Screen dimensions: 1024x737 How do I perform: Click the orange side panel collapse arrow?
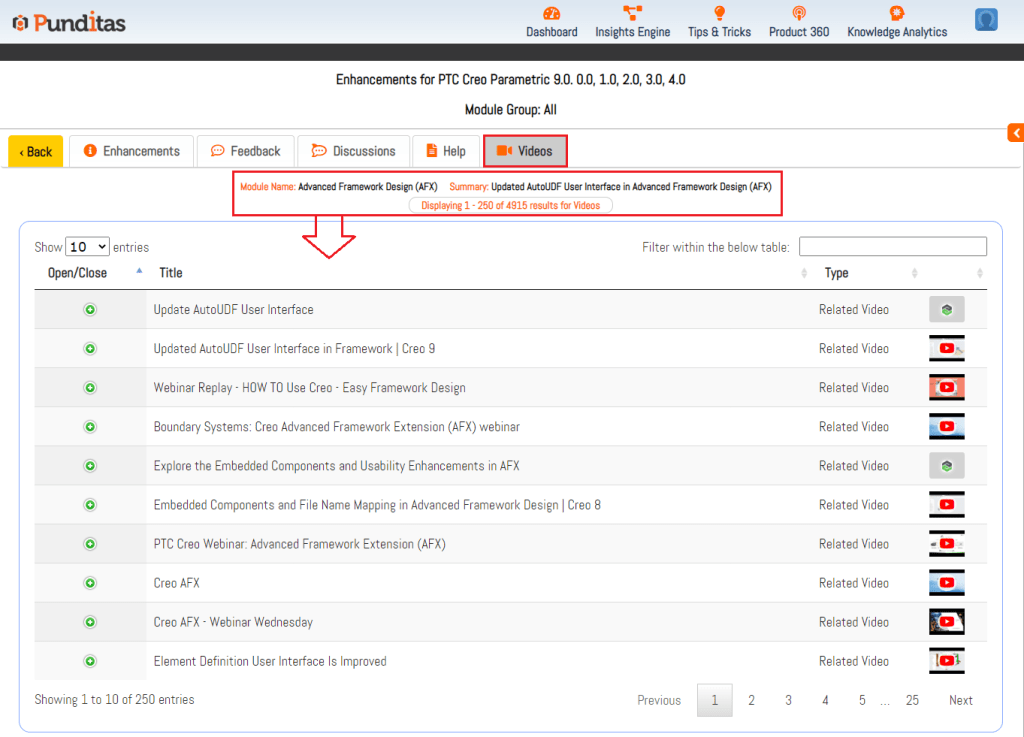[x=1015, y=133]
